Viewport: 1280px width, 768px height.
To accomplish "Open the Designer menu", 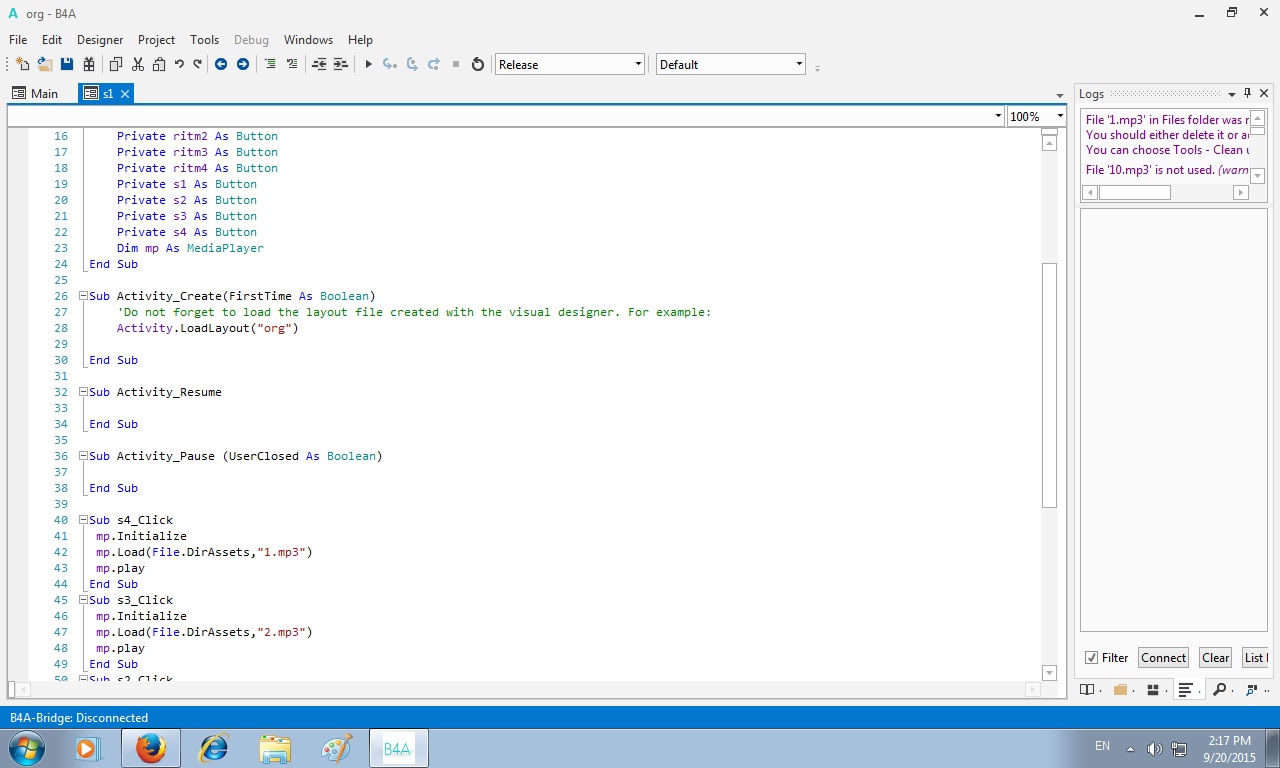I will tap(100, 40).
